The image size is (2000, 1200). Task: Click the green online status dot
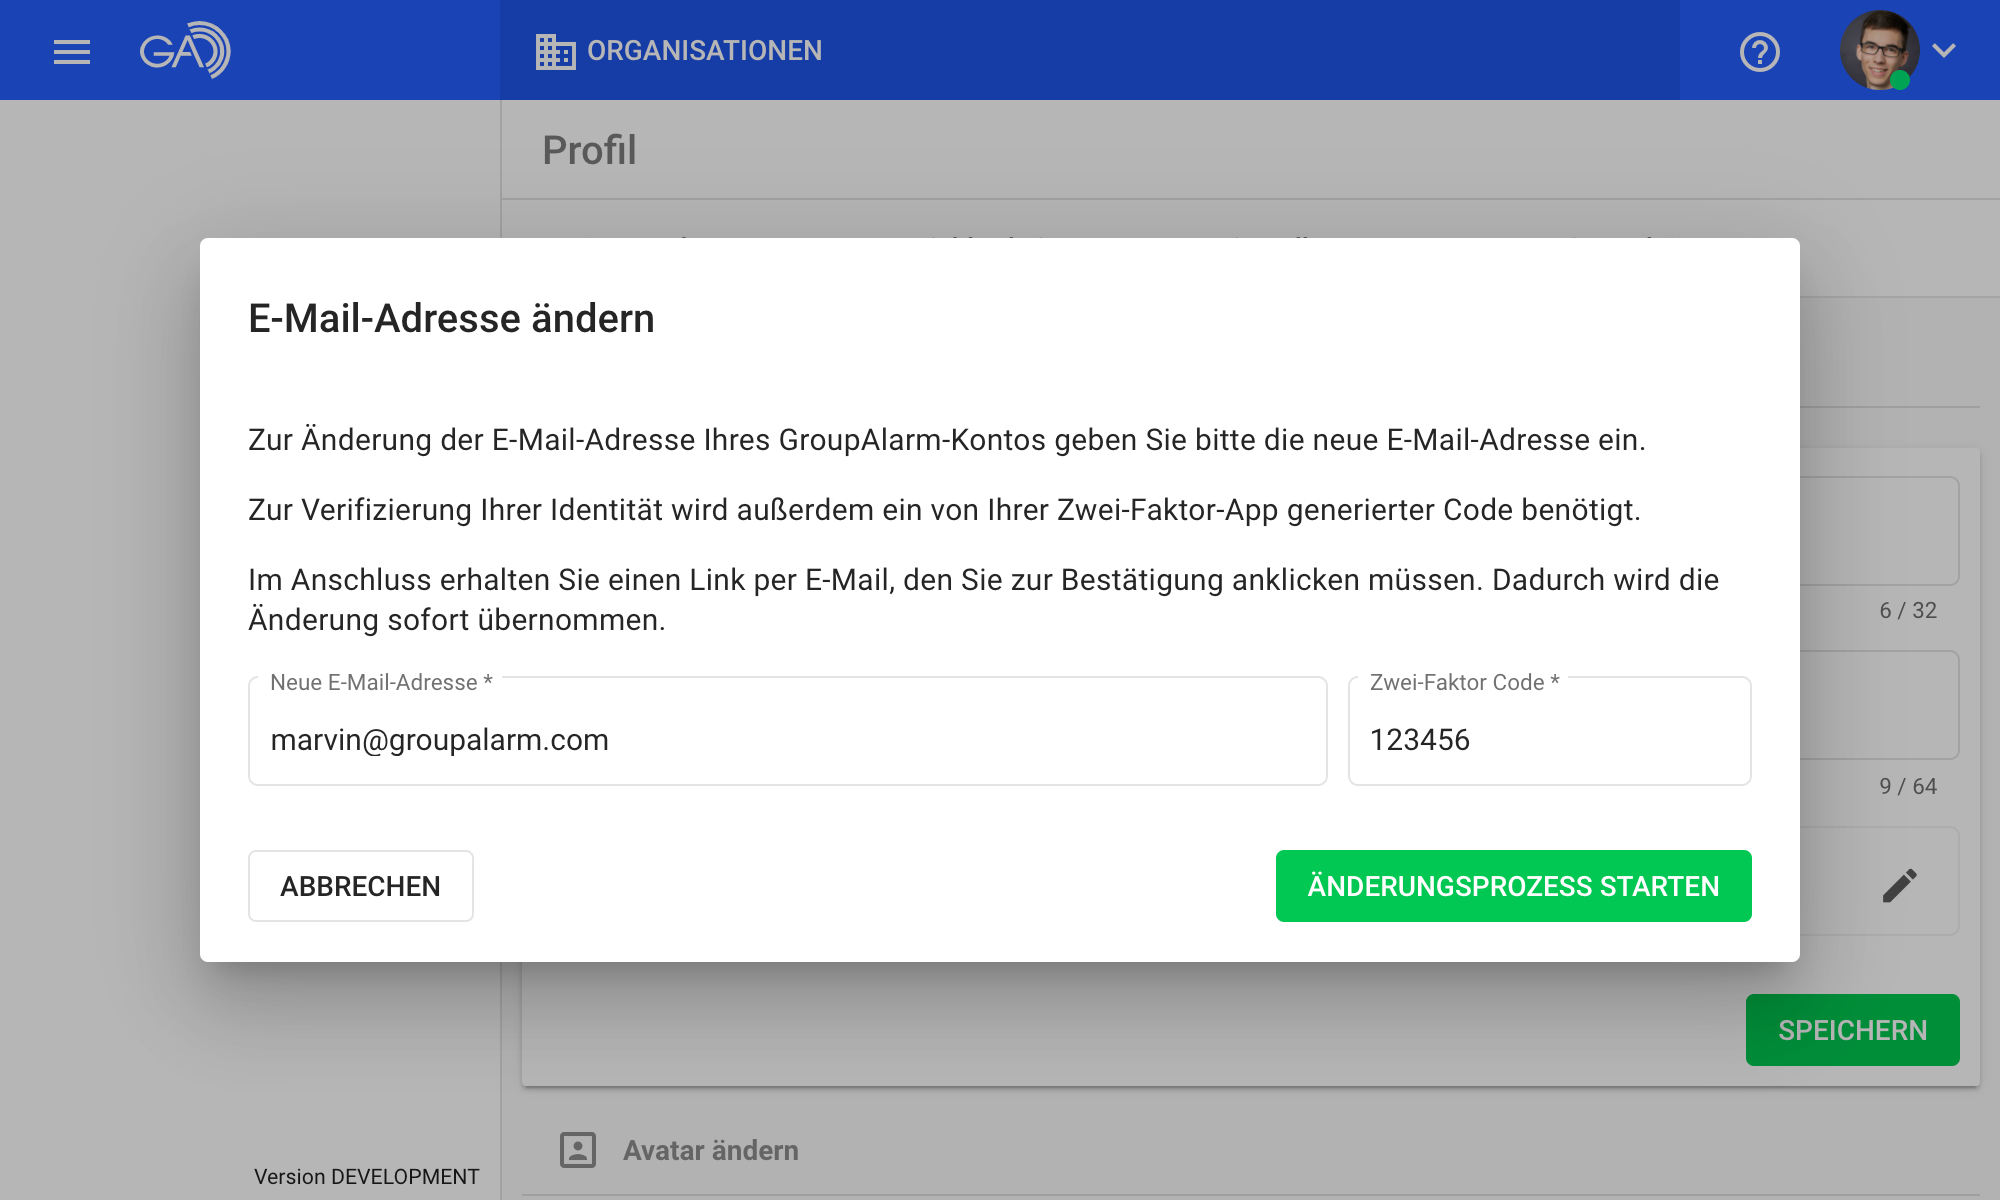pyautogui.click(x=1900, y=81)
